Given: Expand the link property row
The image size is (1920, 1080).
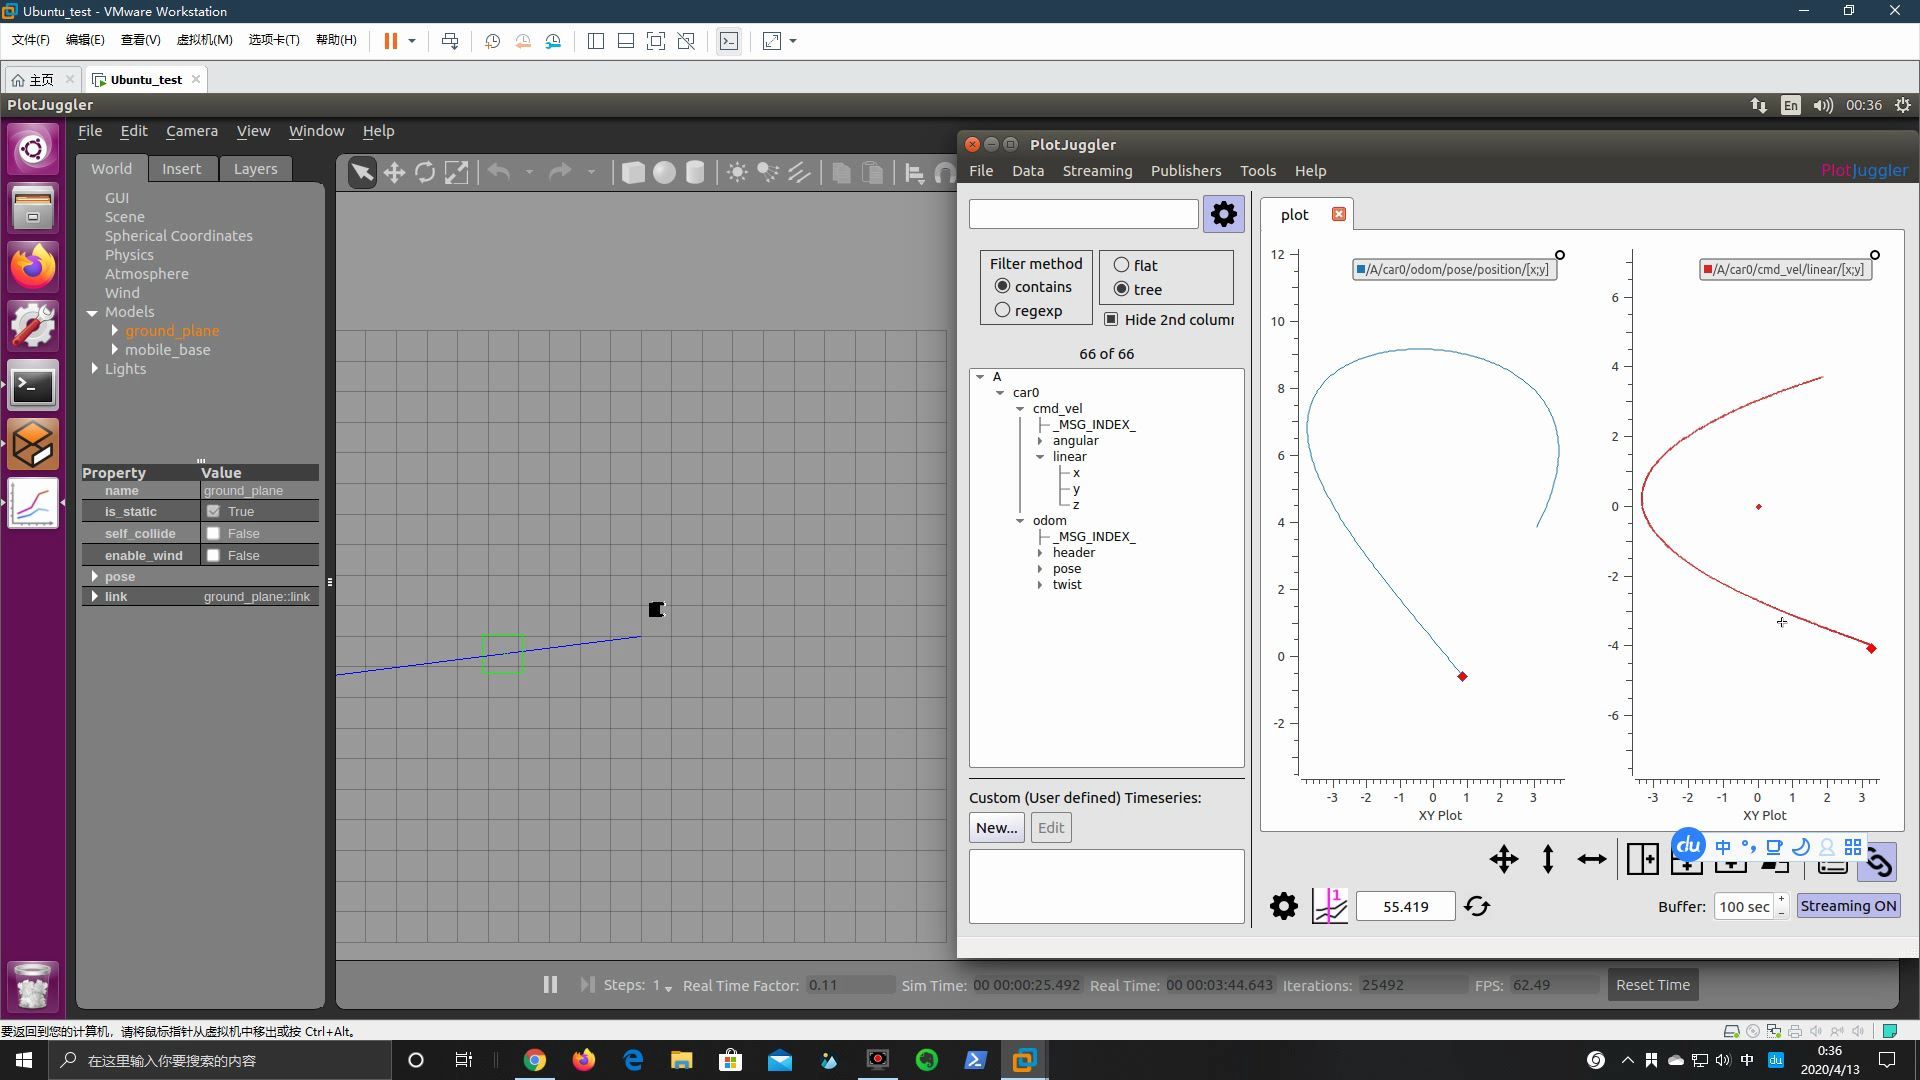Looking at the screenshot, I should 95,596.
